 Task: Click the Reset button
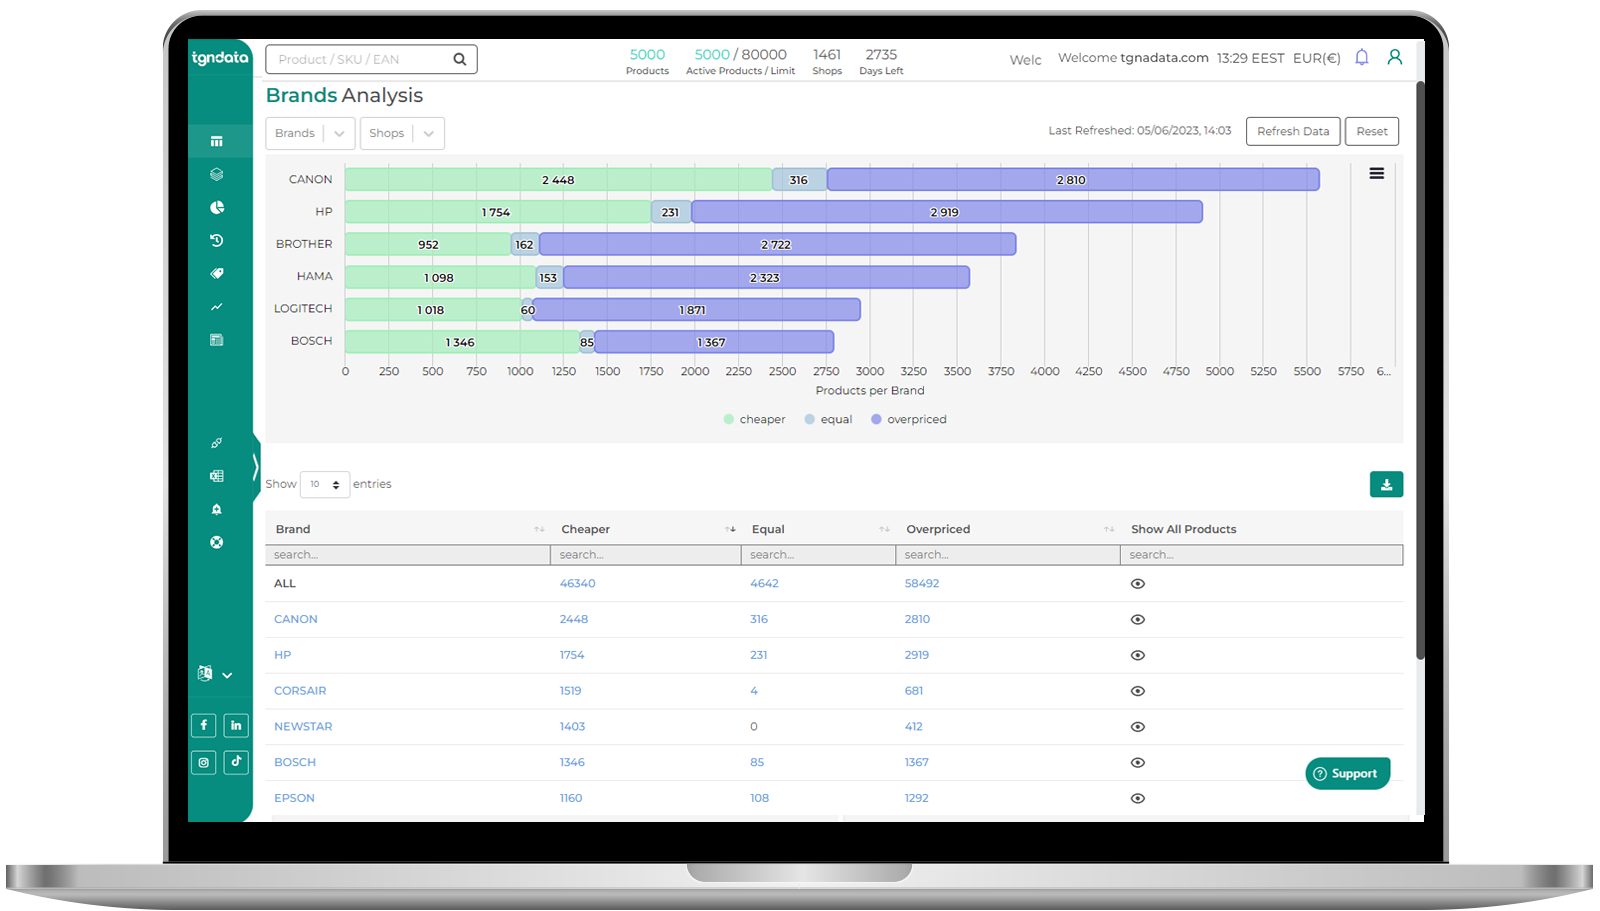click(x=1372, y=131)
